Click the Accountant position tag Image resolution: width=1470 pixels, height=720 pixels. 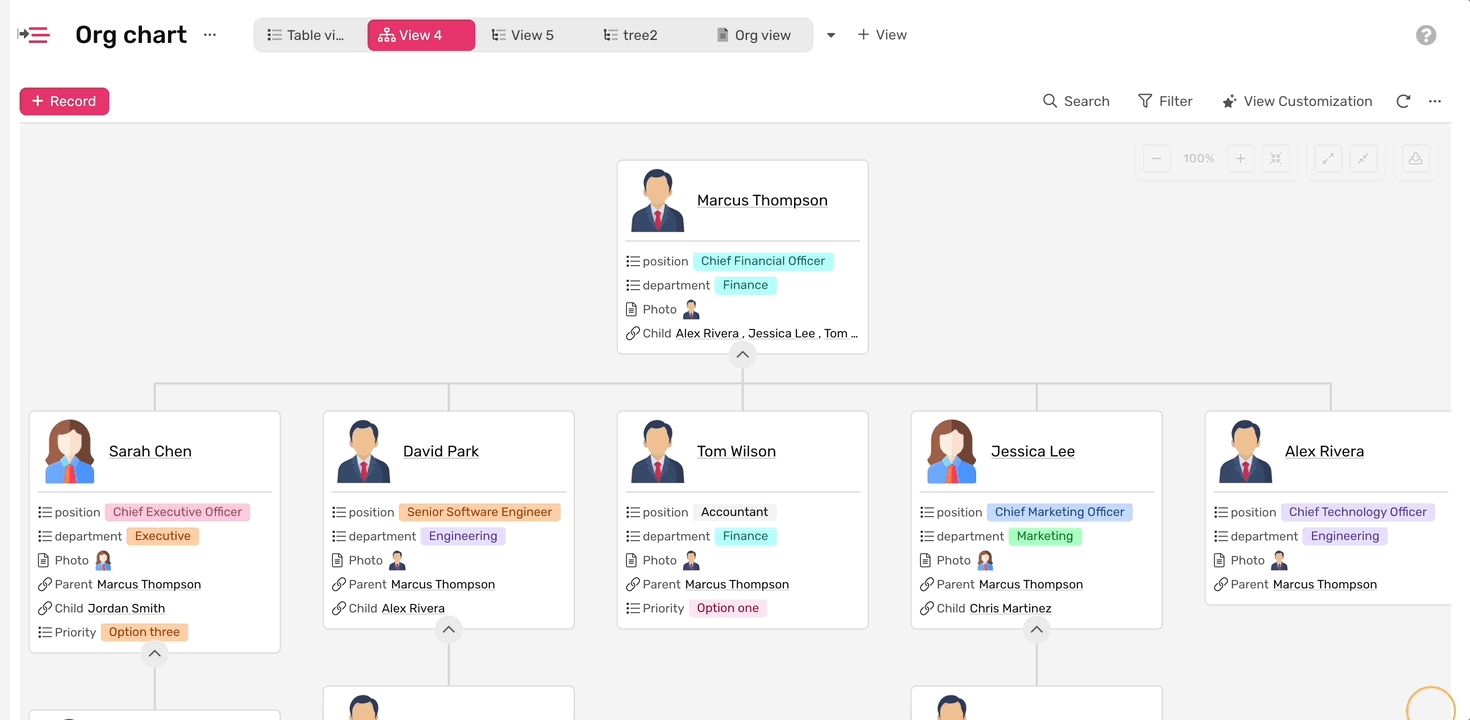pos(734,512)
